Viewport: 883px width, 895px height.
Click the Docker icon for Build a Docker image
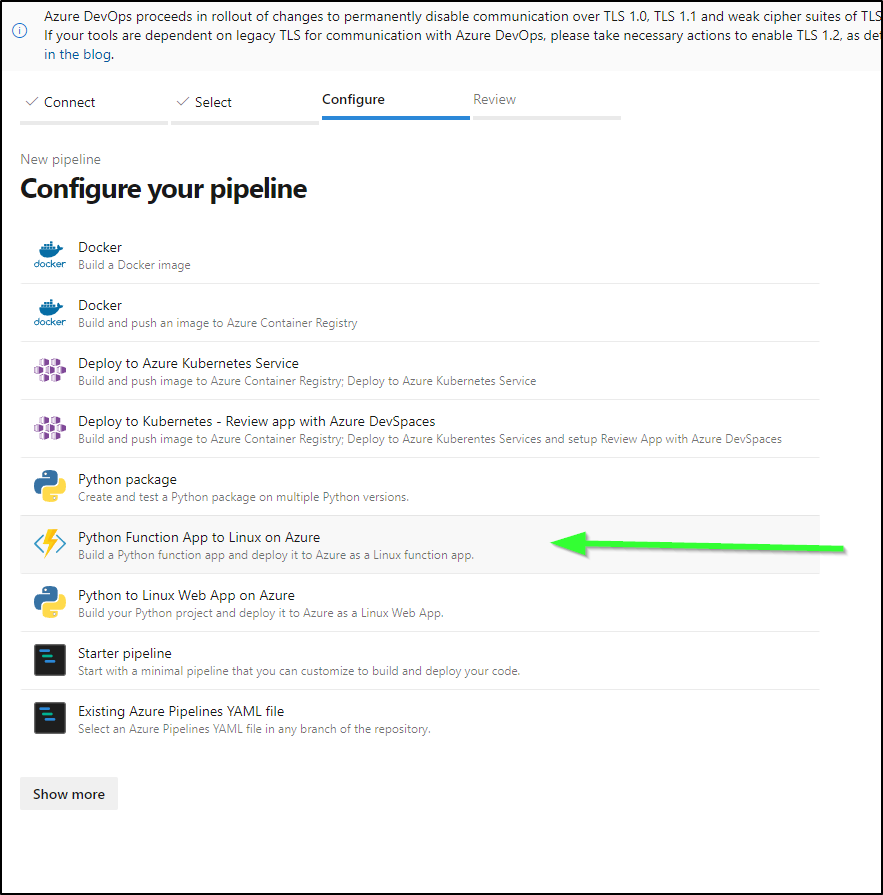pos(50,255)
